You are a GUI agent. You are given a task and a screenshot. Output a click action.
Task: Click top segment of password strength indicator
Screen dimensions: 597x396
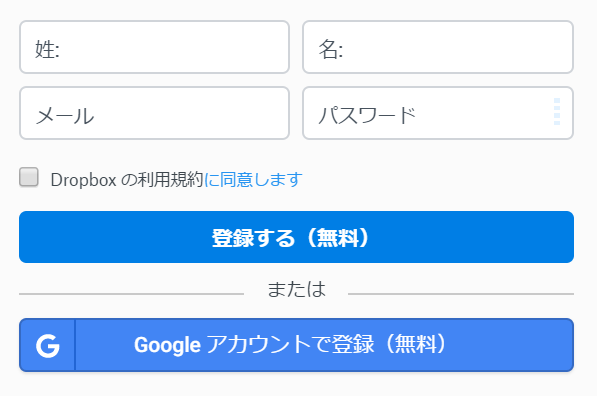tap(557, 101)
